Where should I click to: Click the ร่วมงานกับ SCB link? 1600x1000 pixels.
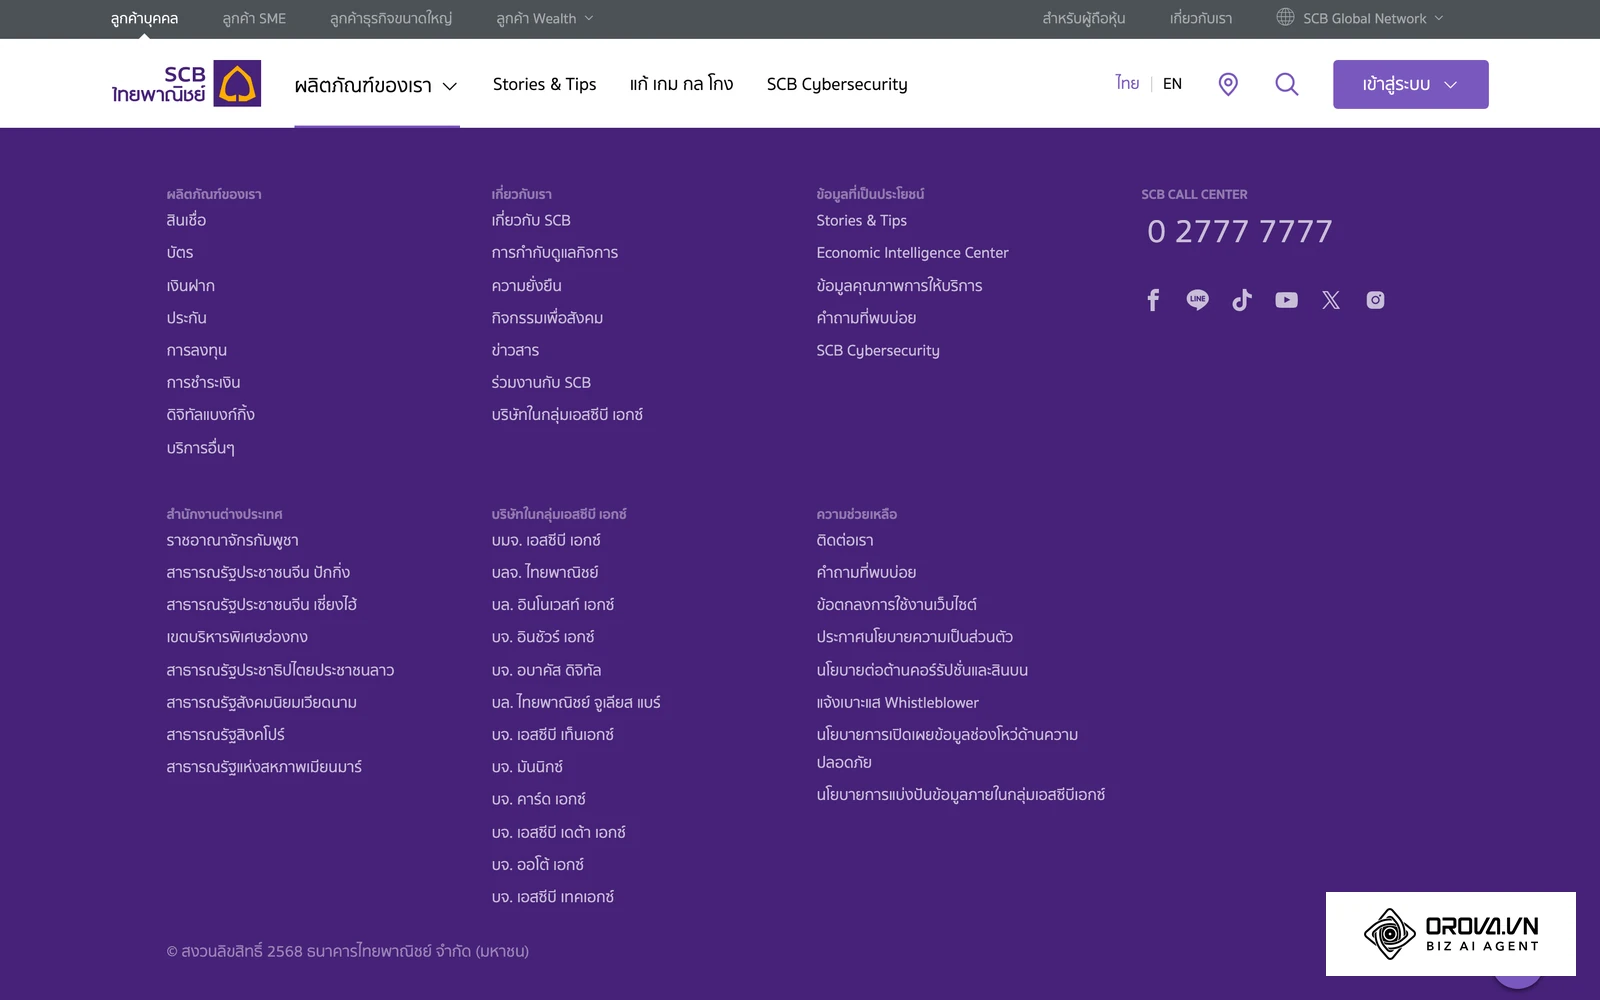pyautogui.click(x=541, y=382)
